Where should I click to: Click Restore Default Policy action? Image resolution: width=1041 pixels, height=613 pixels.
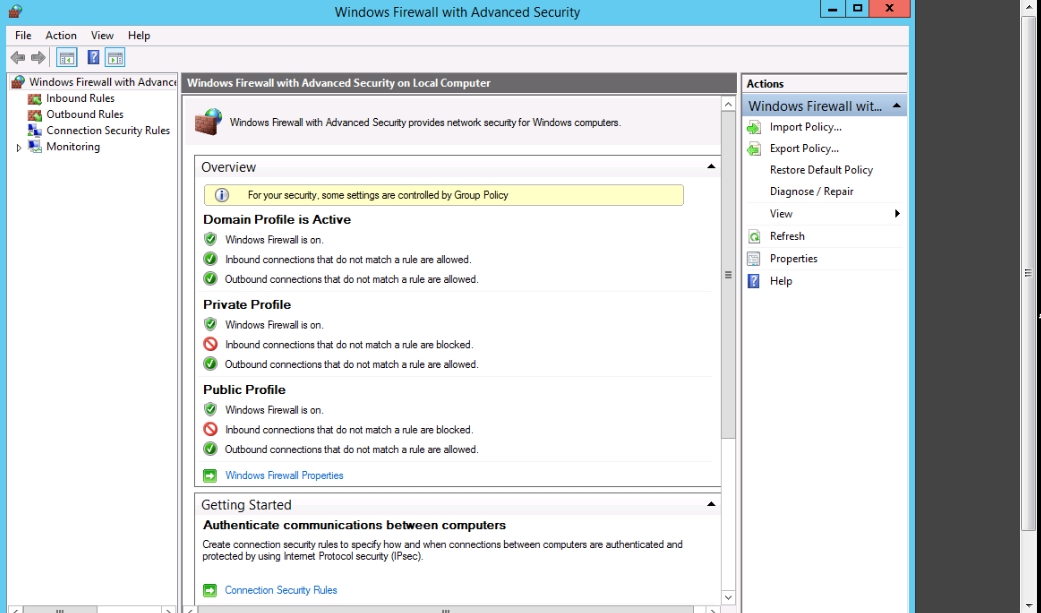pyautogui.click(x=821, y=170)
